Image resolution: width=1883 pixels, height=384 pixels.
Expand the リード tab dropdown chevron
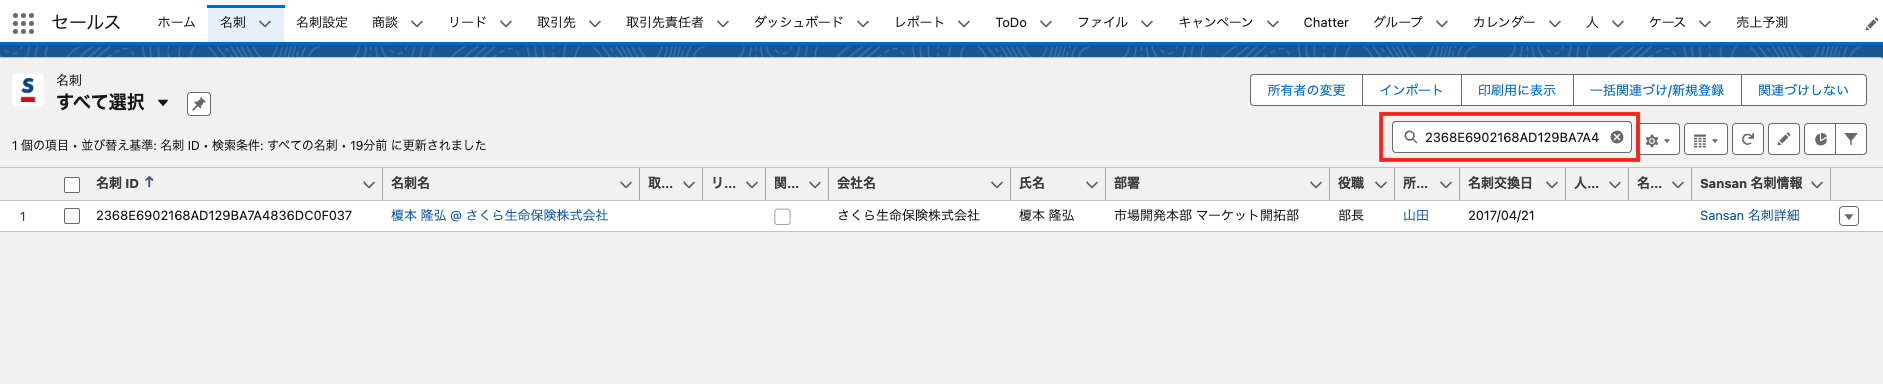coord(506,23)
